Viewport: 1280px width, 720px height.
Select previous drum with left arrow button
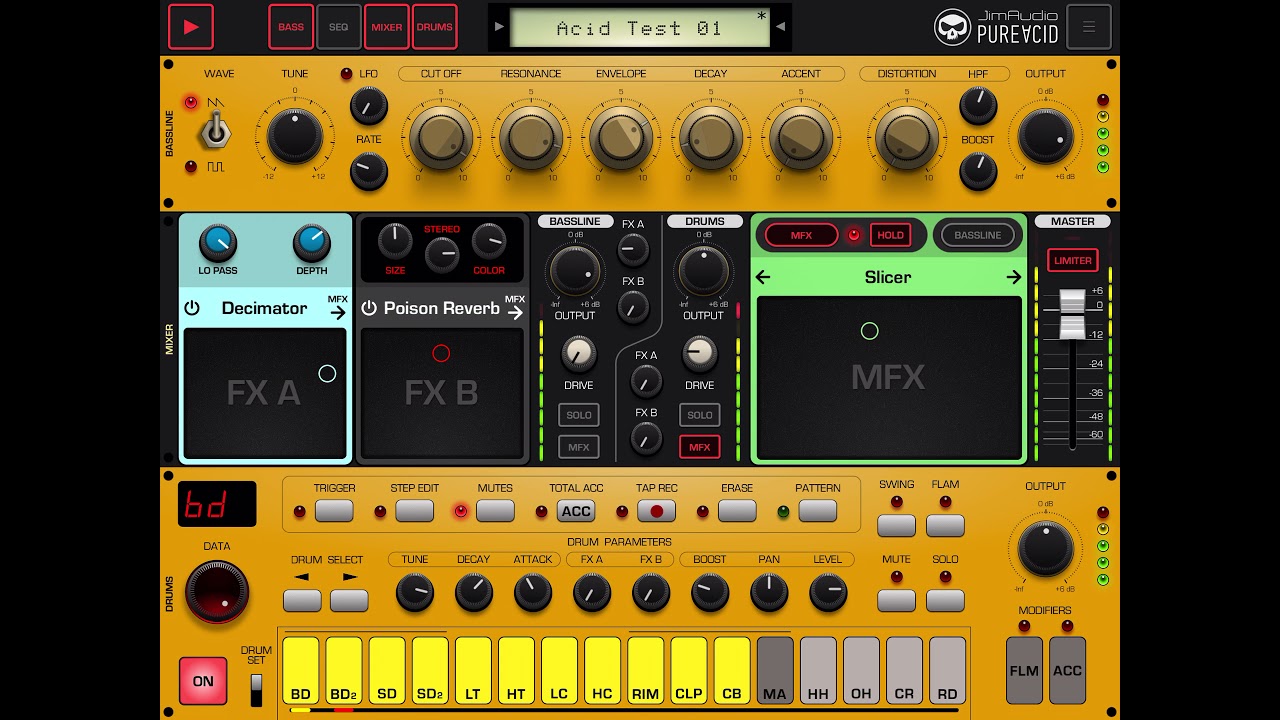(302, 600)
